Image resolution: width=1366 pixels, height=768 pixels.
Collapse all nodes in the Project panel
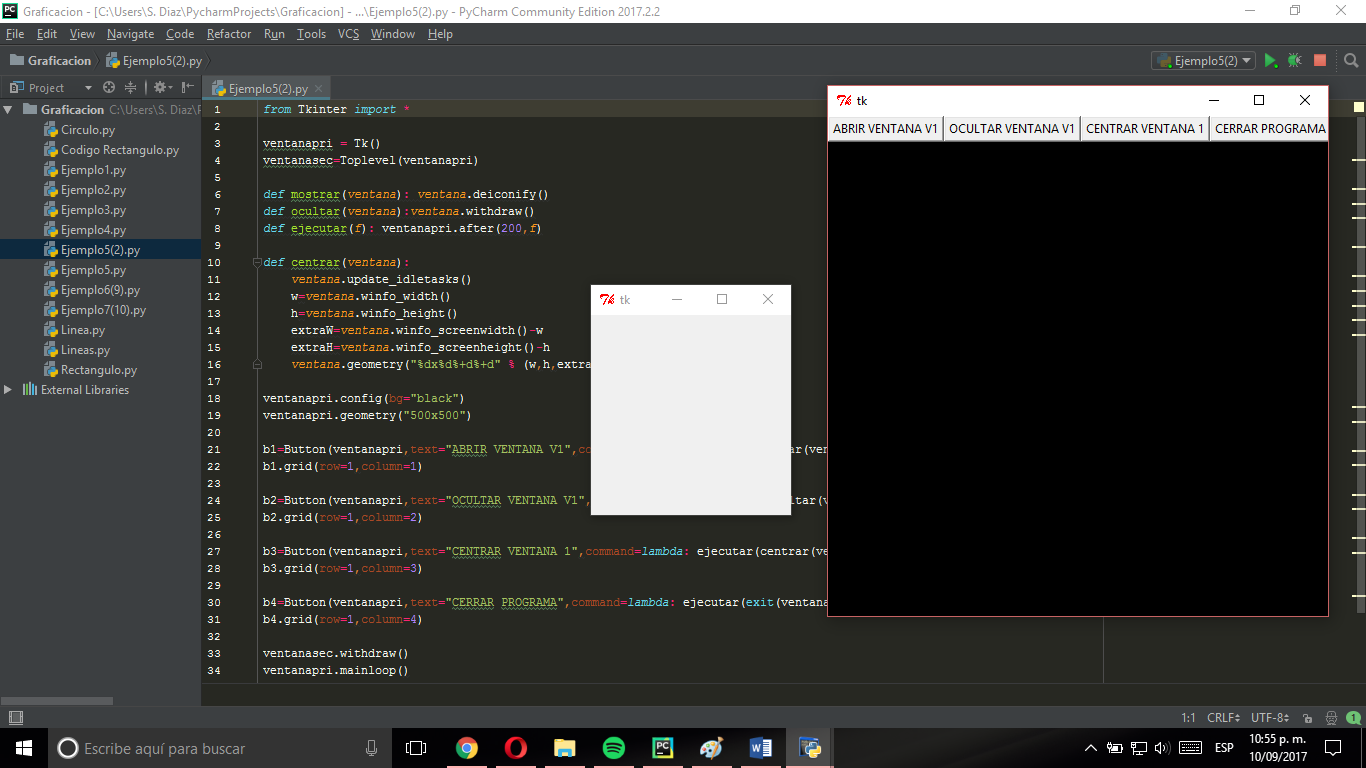[131, 88]
